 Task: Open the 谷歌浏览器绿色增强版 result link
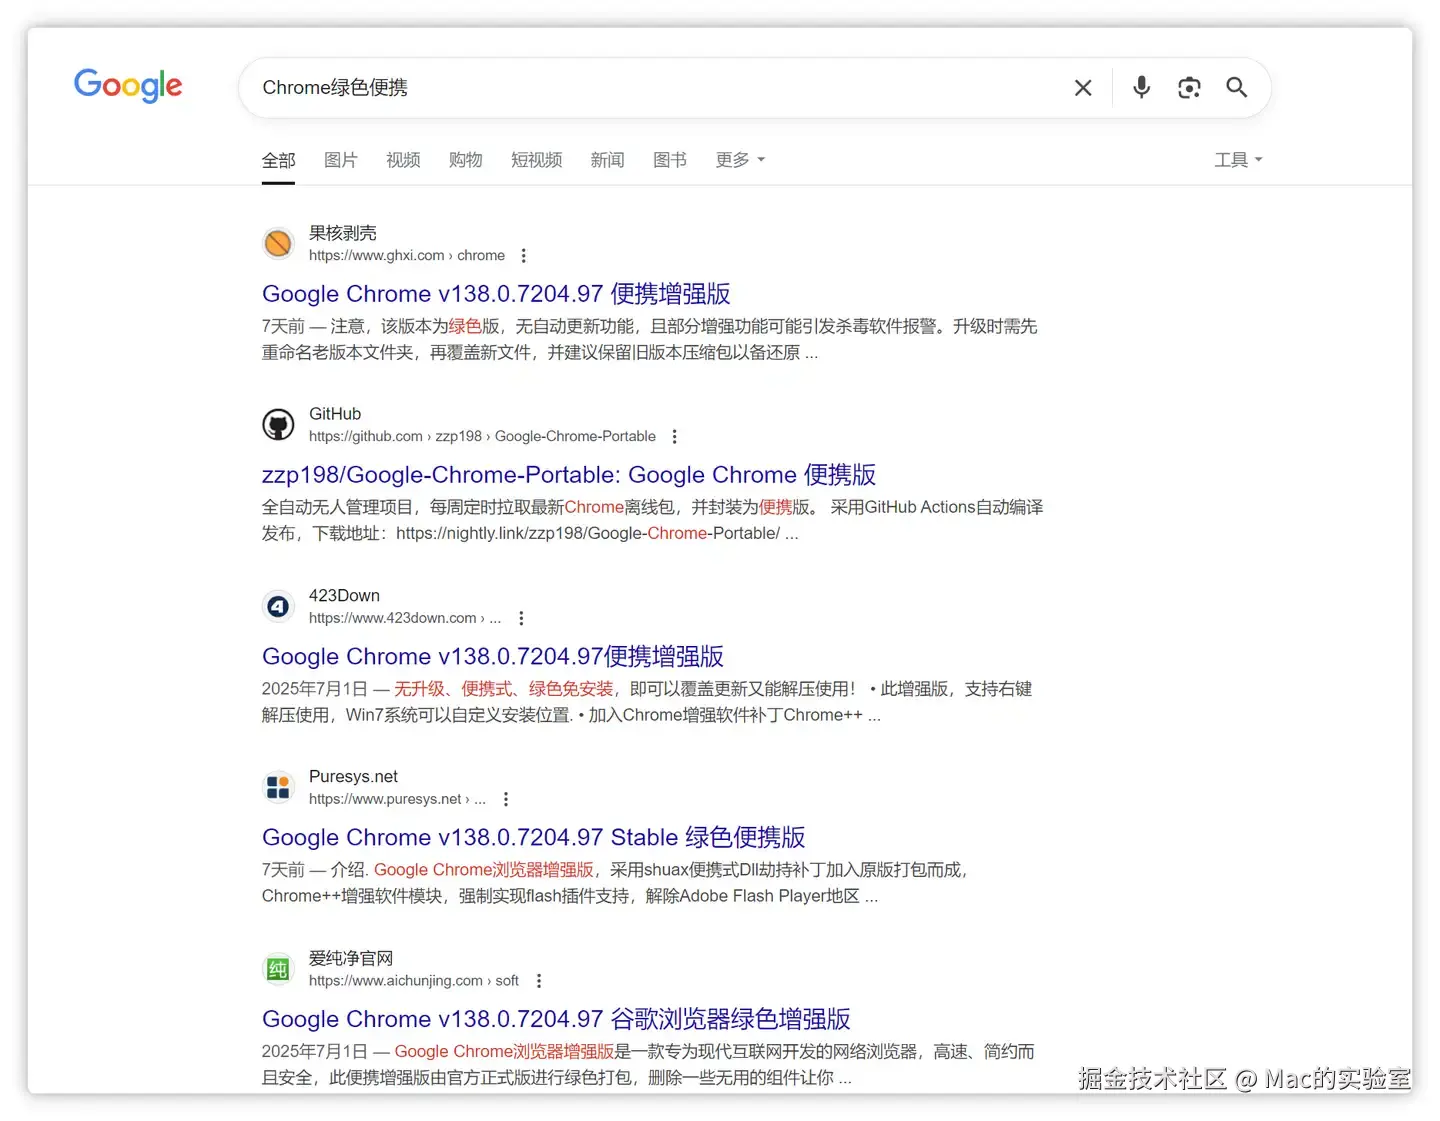[556, 1019]
